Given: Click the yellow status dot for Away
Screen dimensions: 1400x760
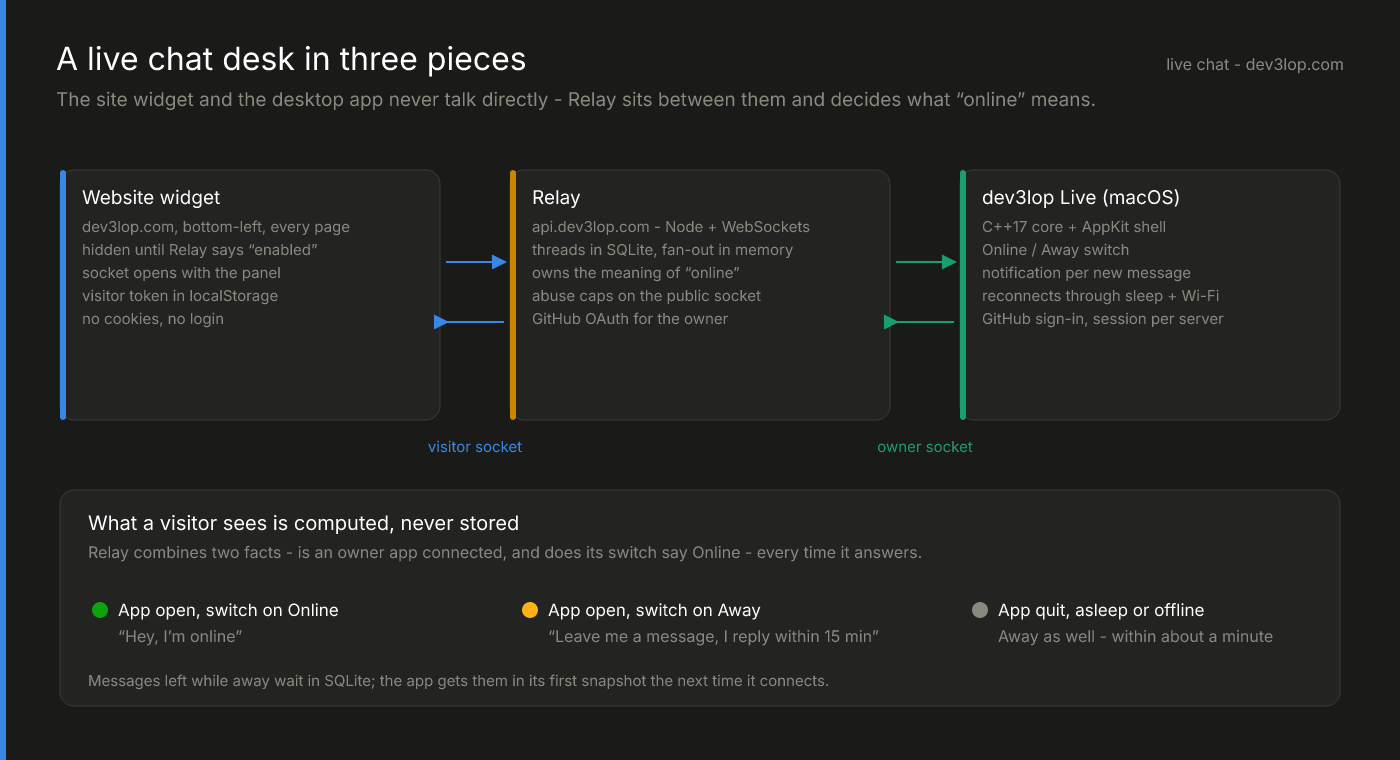Looking at the screenshot, I should [x=530, y=610].
